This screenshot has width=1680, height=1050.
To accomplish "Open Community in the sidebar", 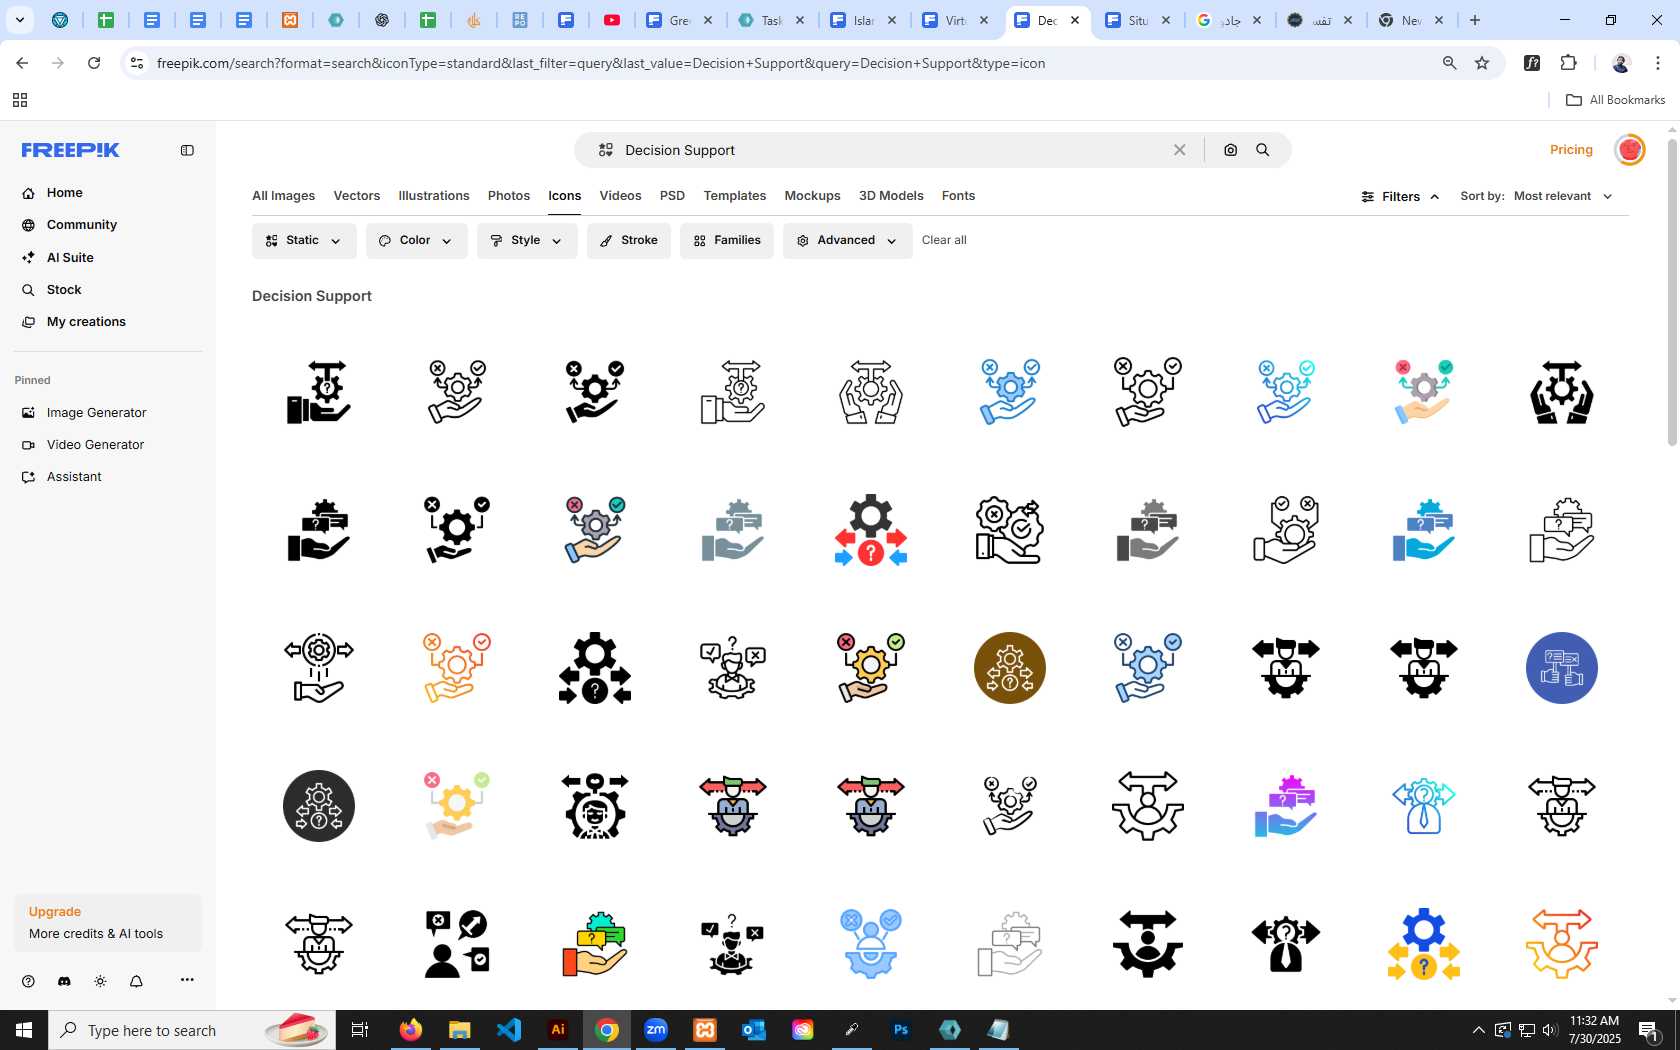I will (81, 225).
